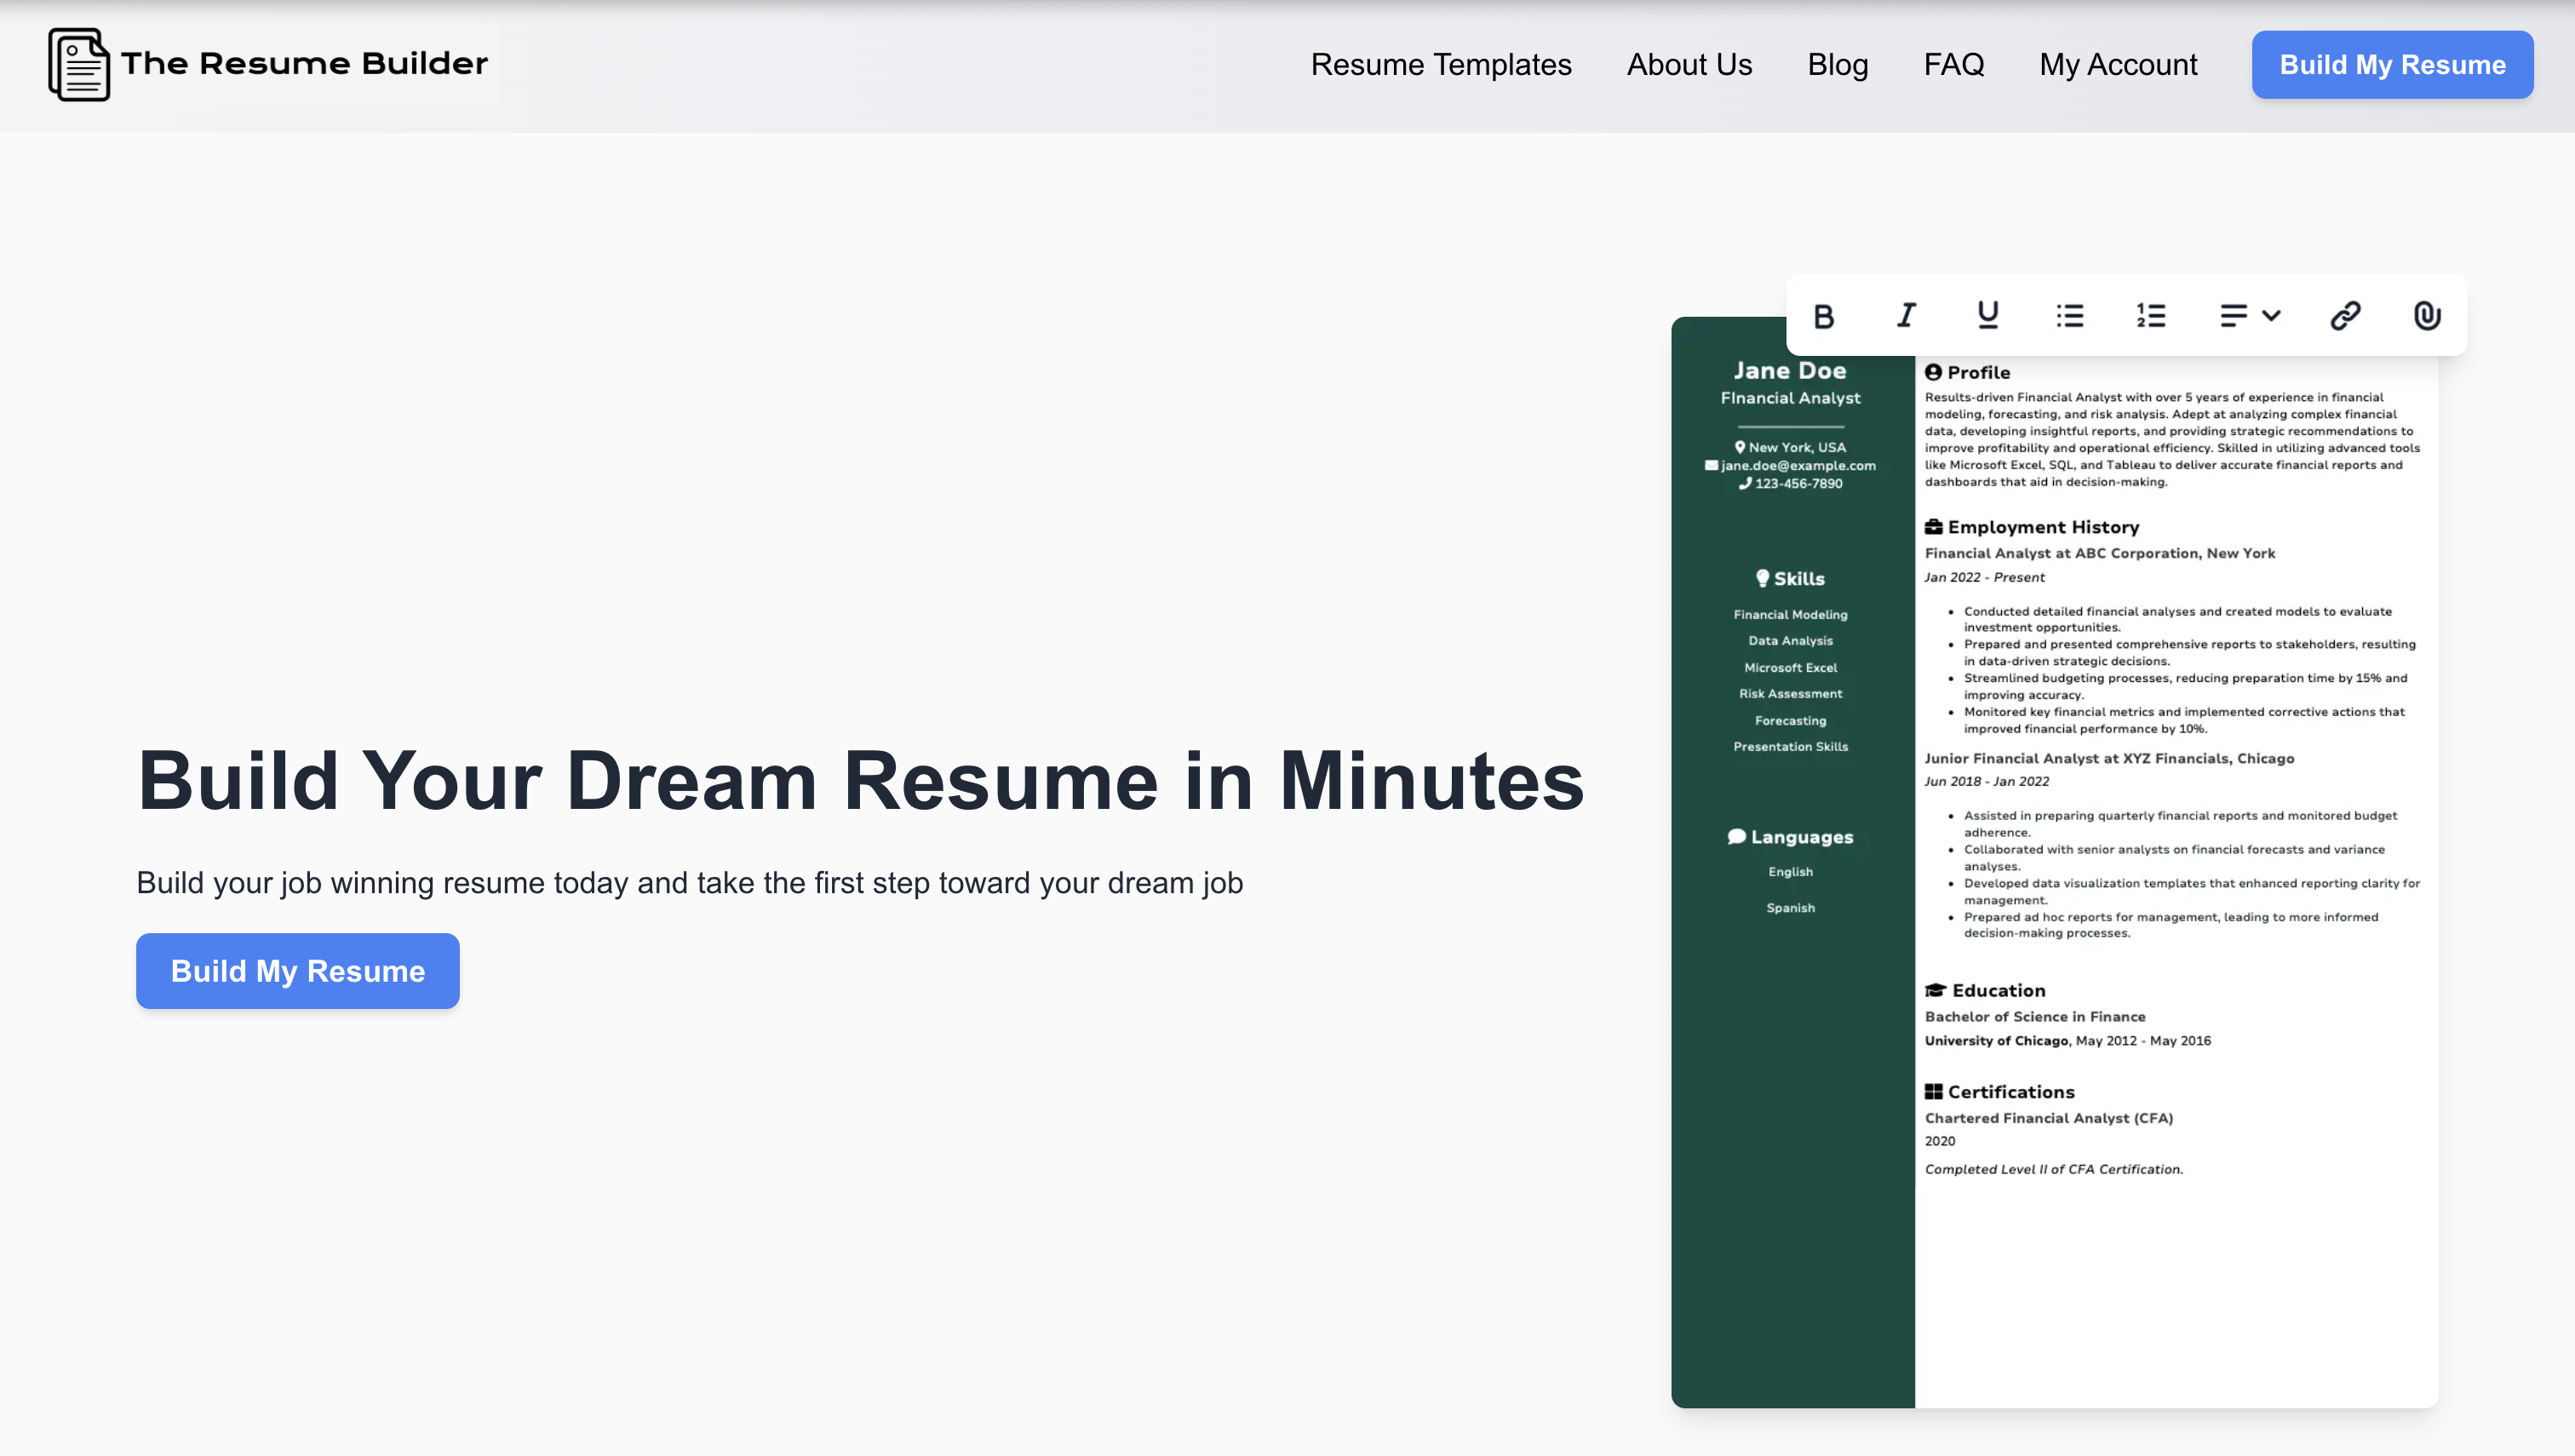Insert a bulleted list

pyautogui.click(x=2070, y=316)
